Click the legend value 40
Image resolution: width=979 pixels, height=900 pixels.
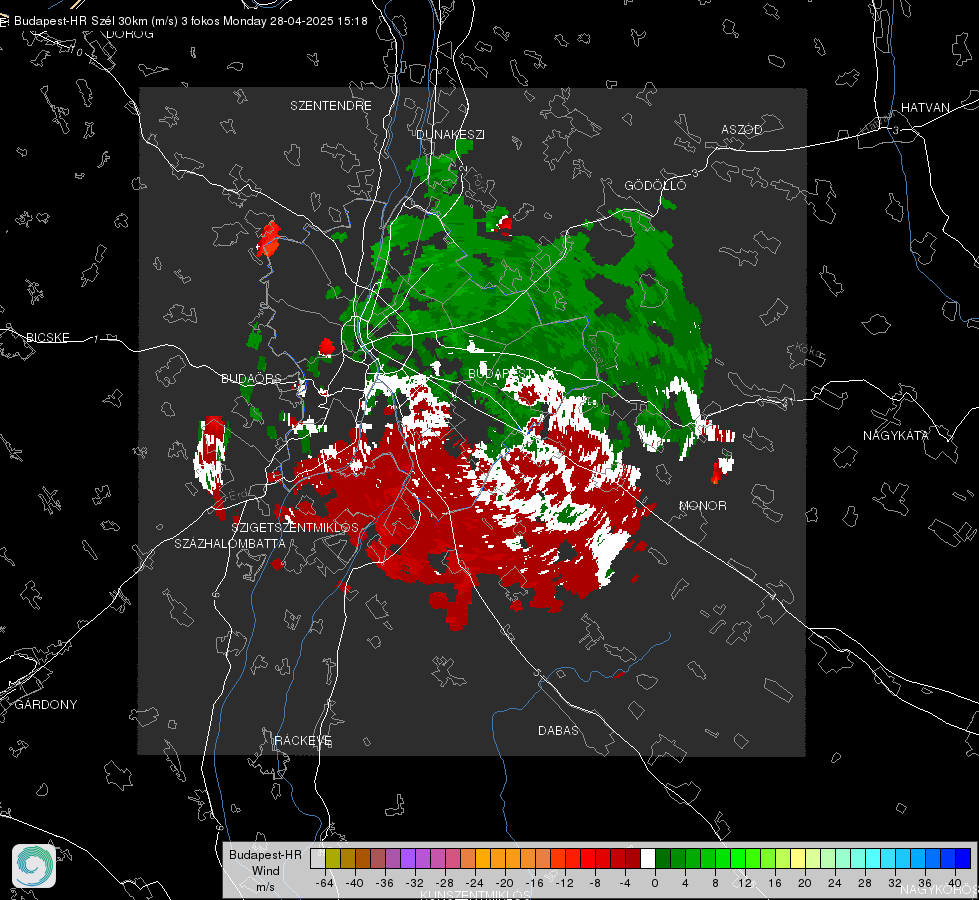[x=955, y=883]
